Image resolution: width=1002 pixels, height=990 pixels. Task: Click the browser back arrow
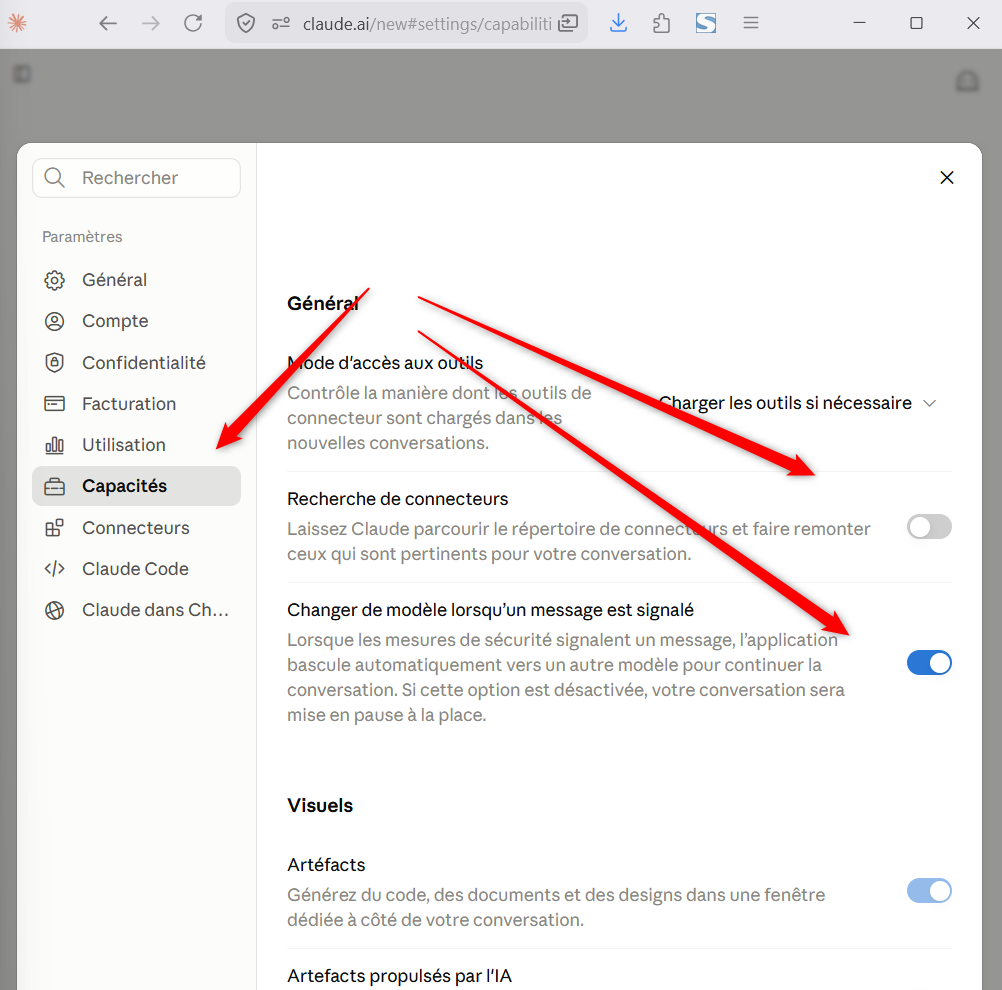(108, 24)
